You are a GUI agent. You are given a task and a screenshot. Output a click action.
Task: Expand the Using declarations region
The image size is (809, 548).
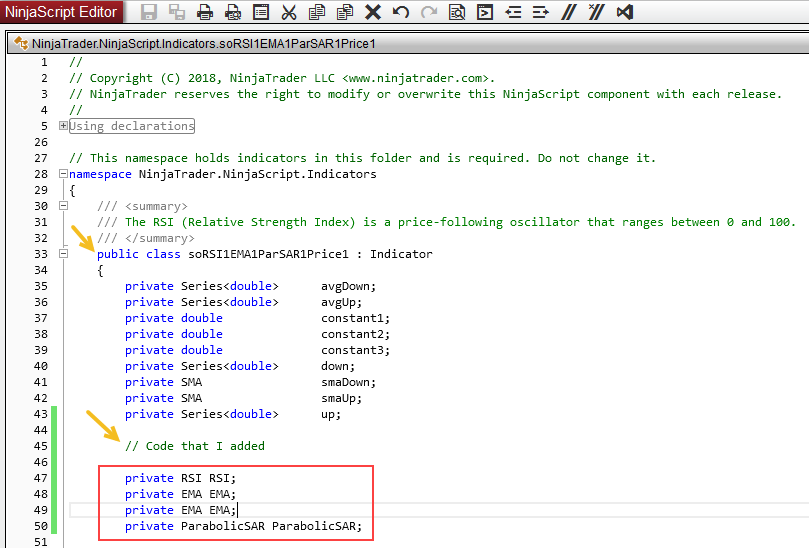click(63, 125)
